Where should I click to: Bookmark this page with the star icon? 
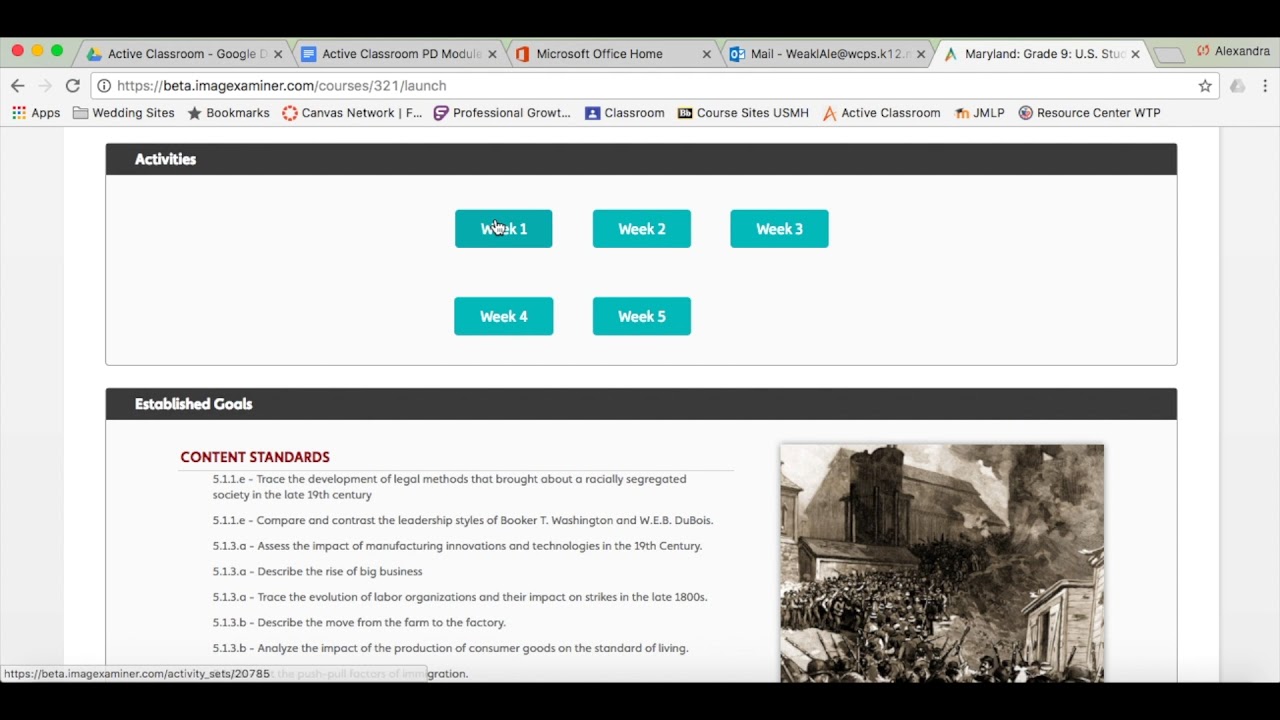pyautogui.click(x=1205, y=86)
